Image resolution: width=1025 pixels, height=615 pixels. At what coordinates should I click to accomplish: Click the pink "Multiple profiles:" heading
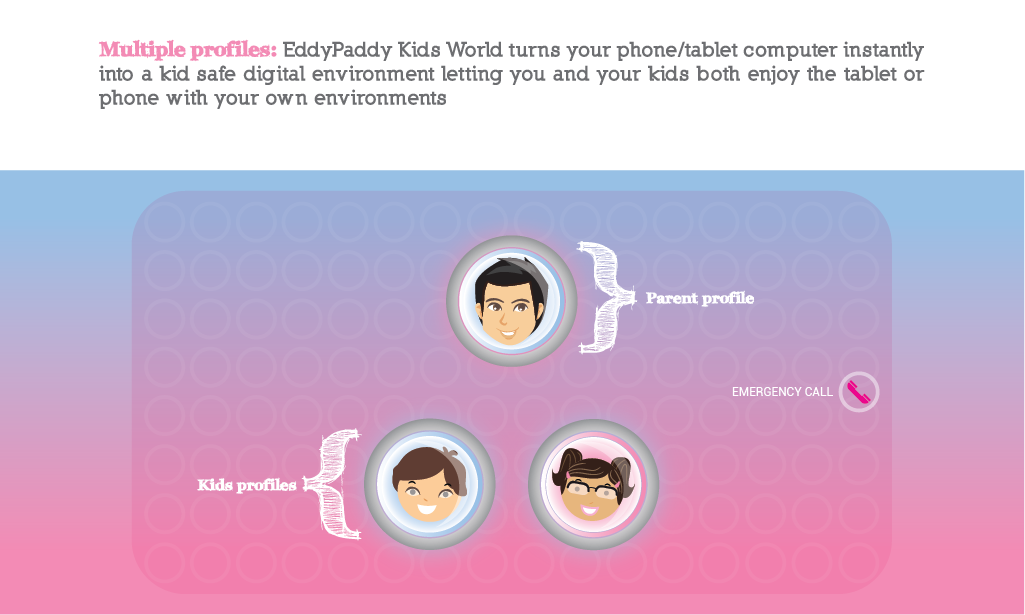(x=188, y=49)
